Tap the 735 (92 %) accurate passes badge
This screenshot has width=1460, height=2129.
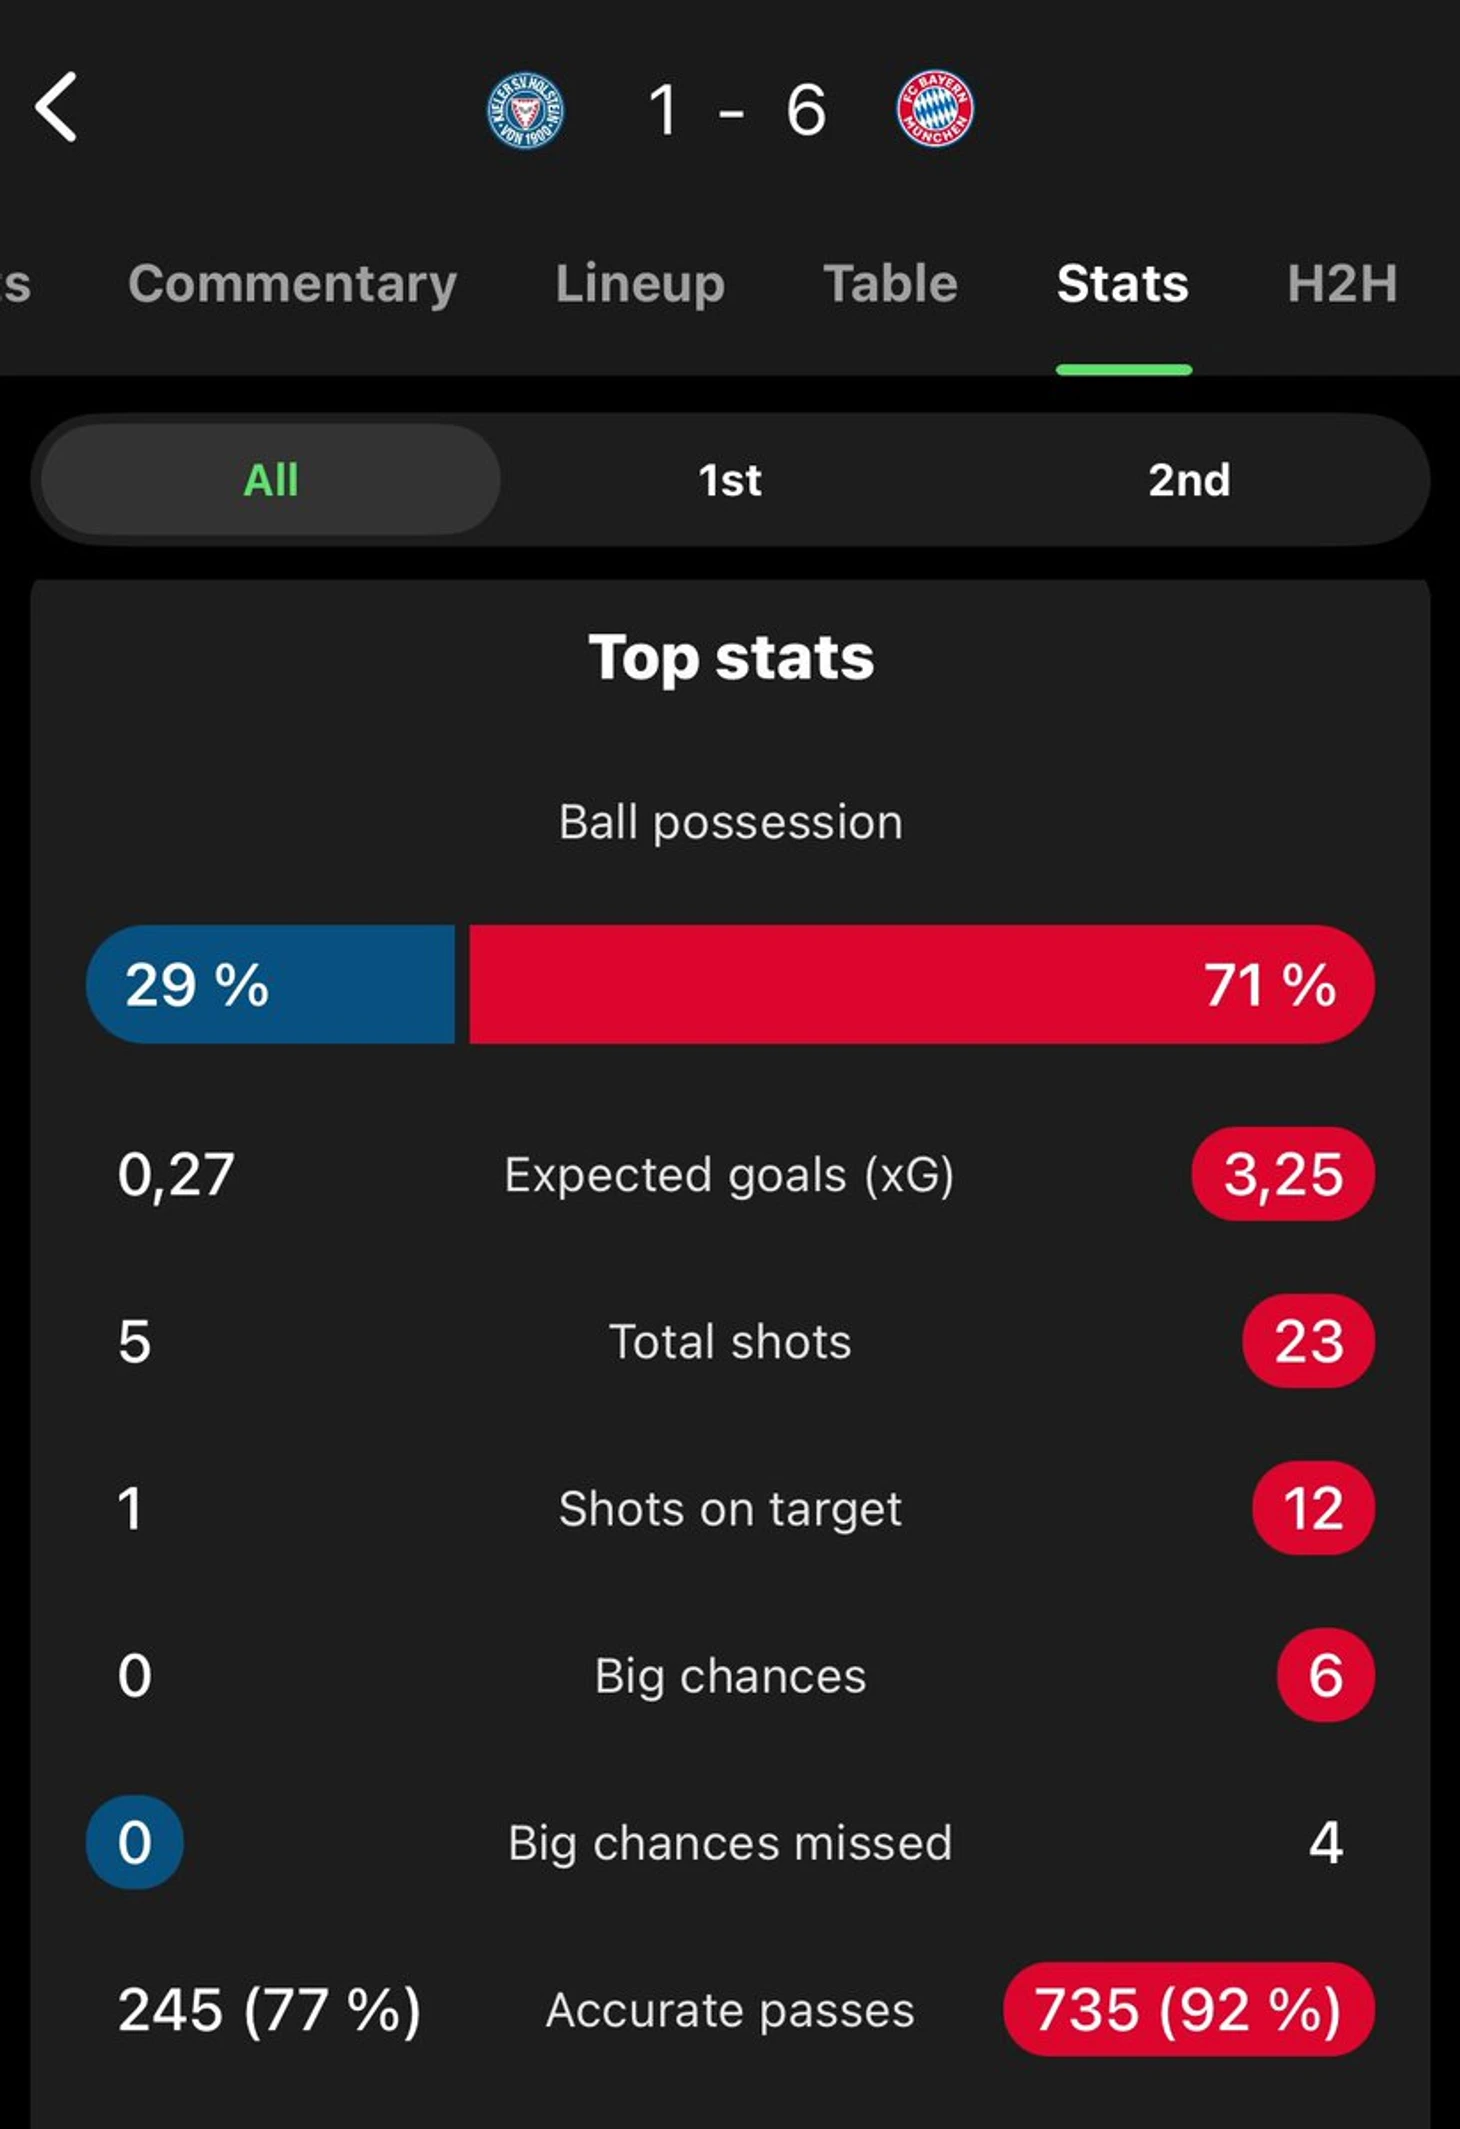coord(1189,2009)
